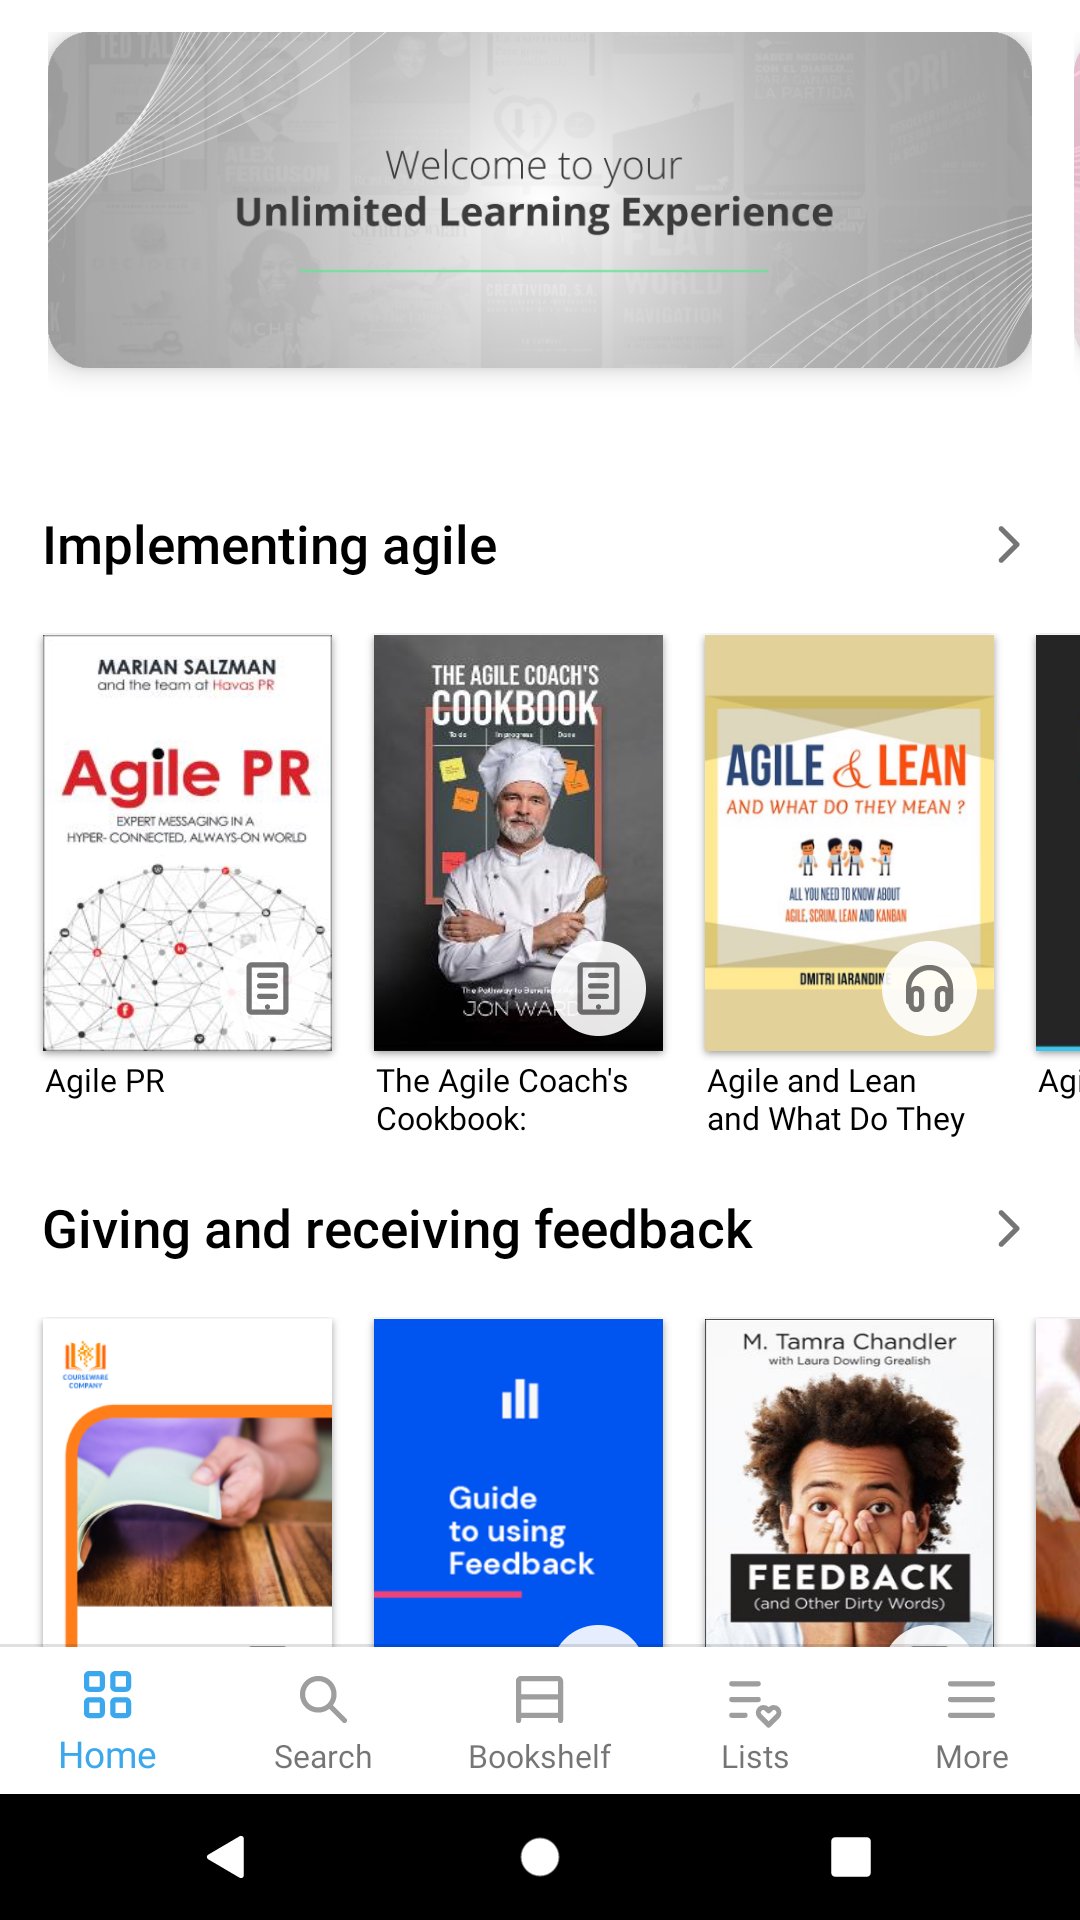The image size is (1080, 1920).
Task: Tap the ebook icon on Agile PR
Action: pos(267,989)
